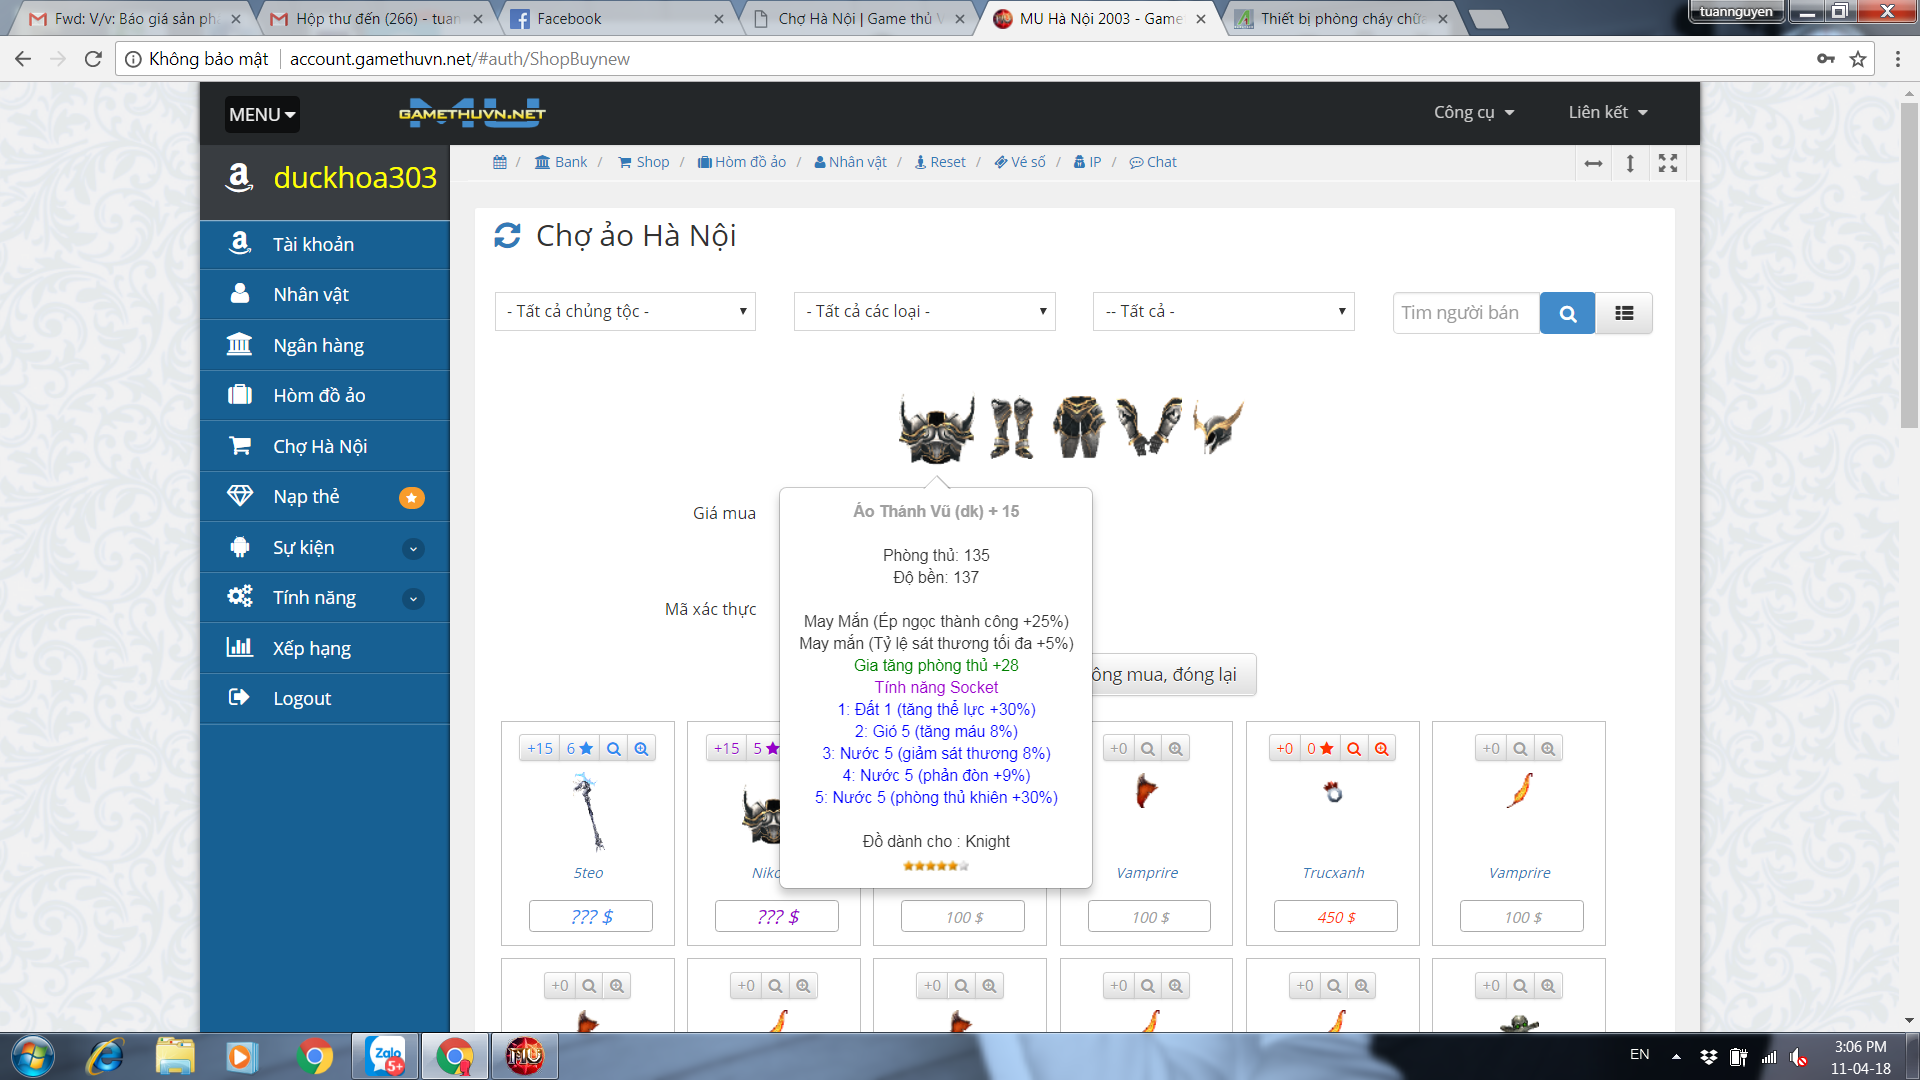Click the GAMETHUVN.NET logo

click(x=472, y=113)
